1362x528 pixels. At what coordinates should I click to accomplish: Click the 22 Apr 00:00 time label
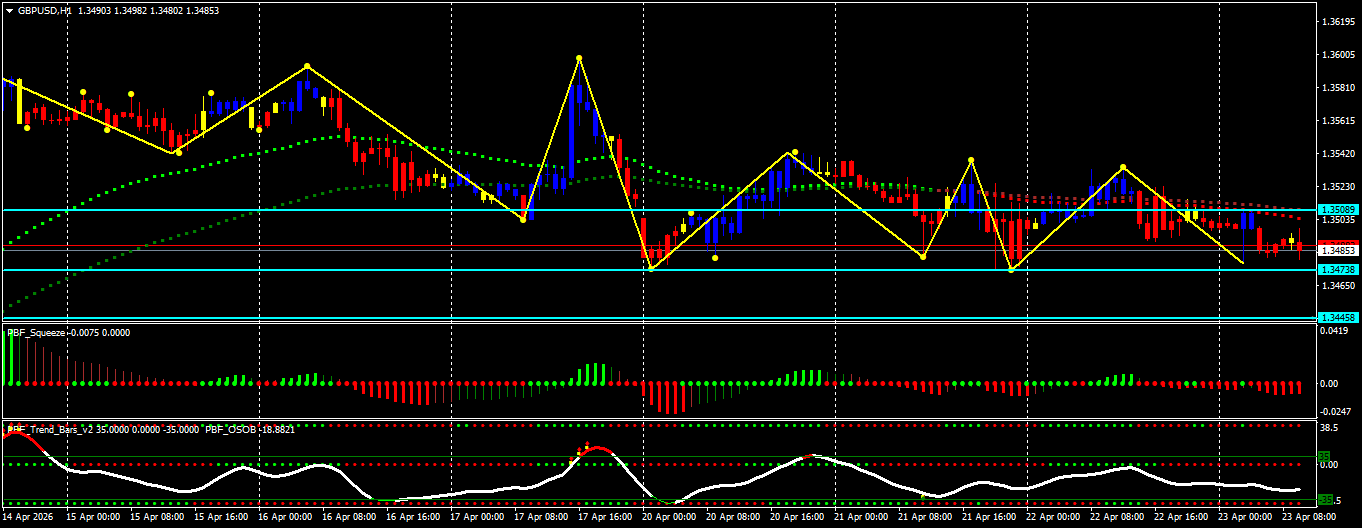1052,517
